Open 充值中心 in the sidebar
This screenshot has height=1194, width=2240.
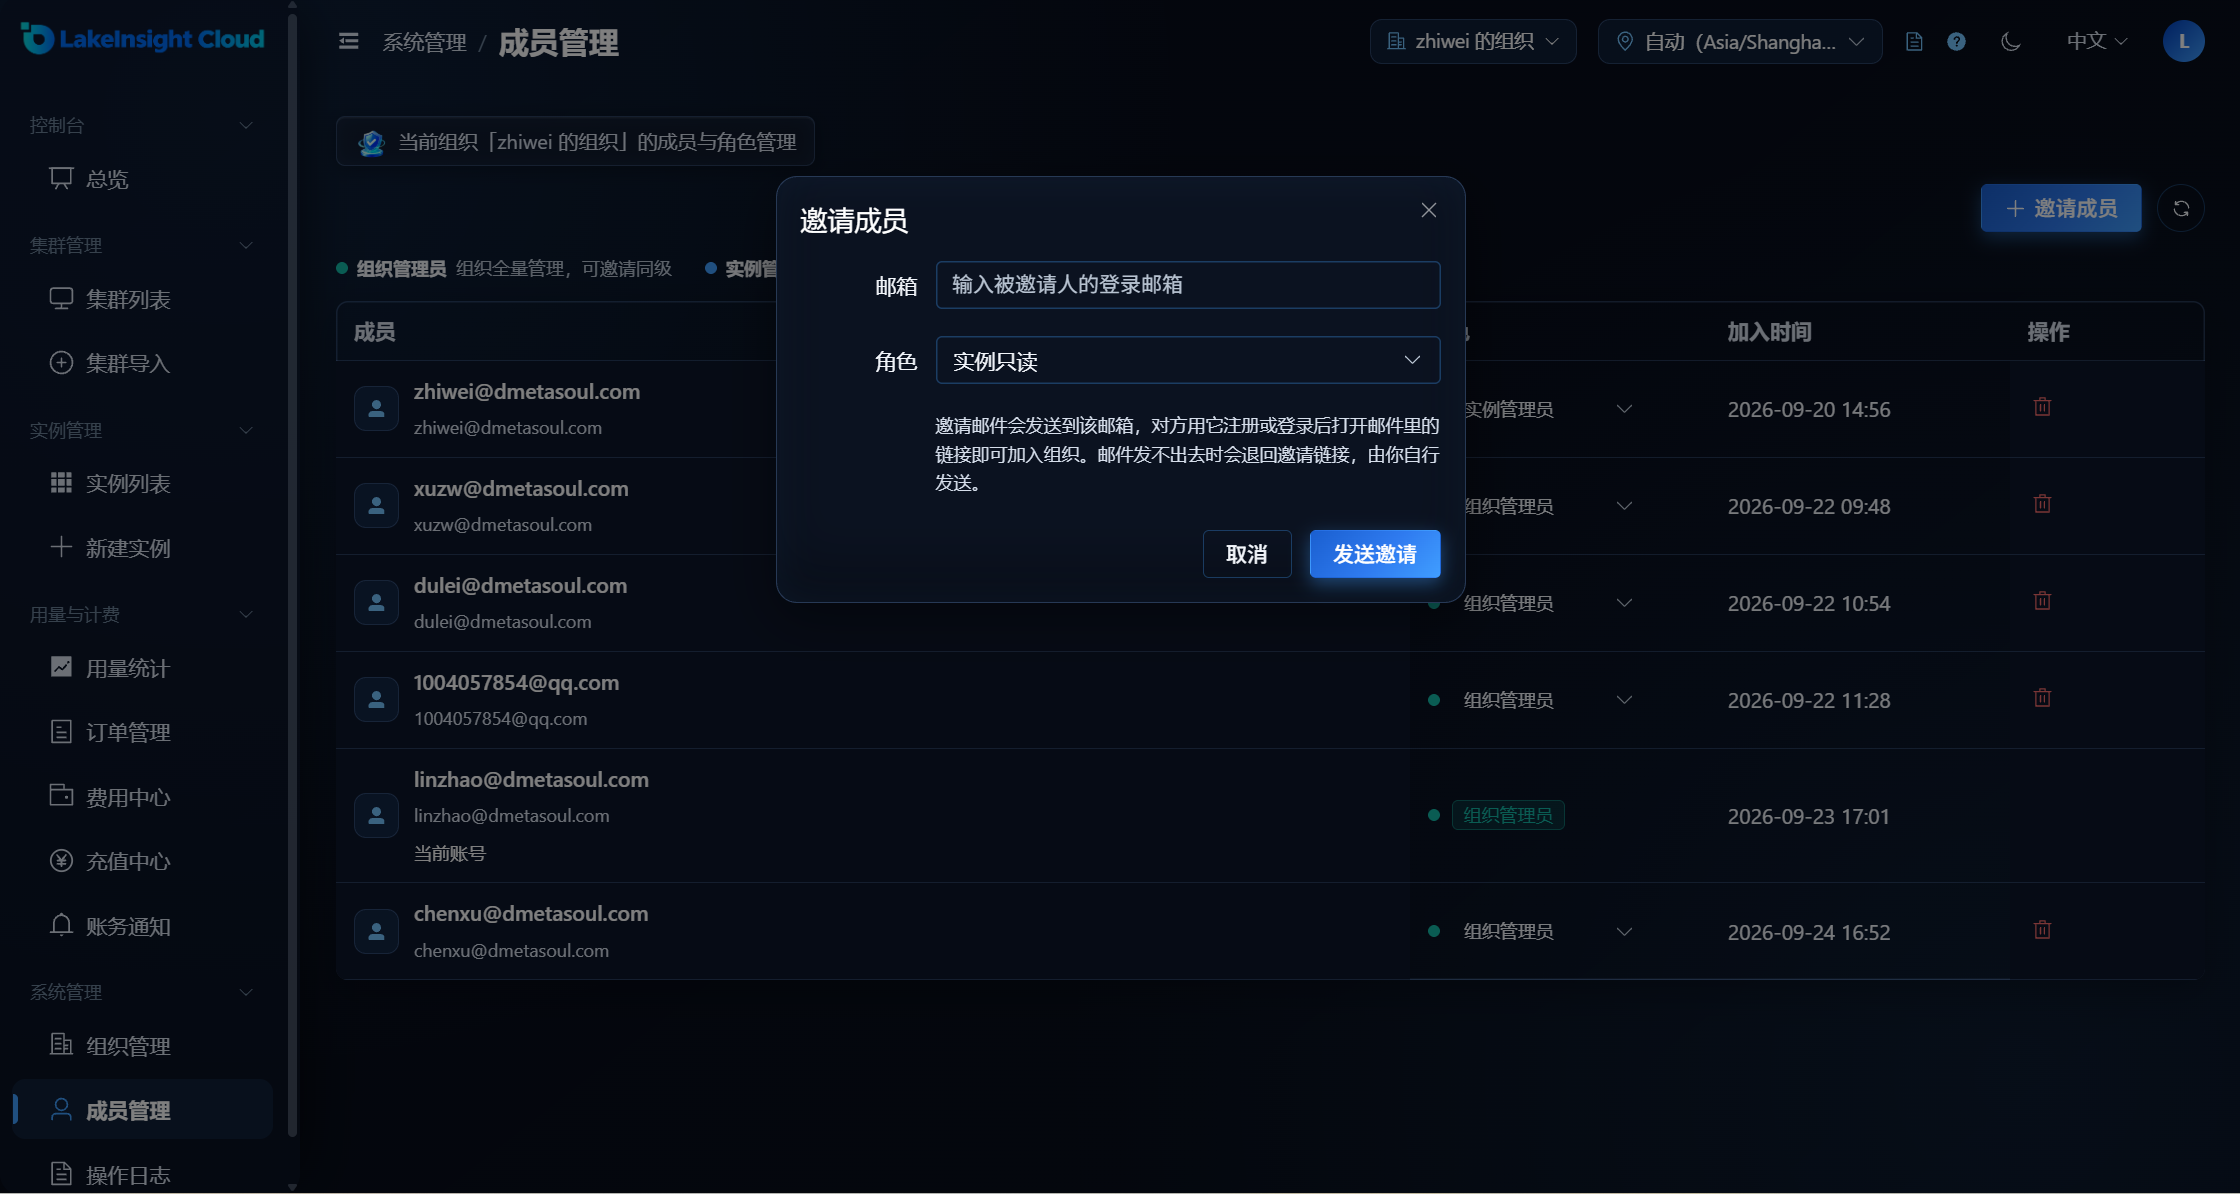142,861
